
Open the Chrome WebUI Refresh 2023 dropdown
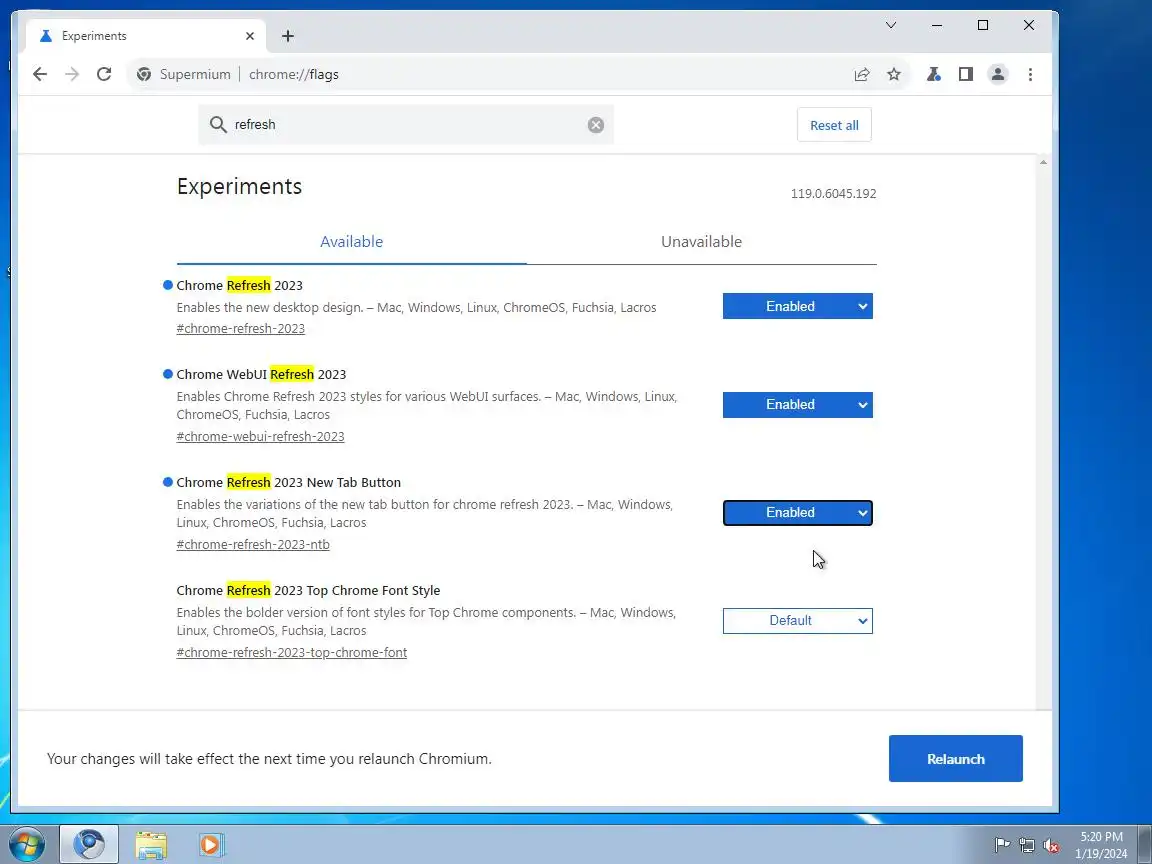[797, 405]
